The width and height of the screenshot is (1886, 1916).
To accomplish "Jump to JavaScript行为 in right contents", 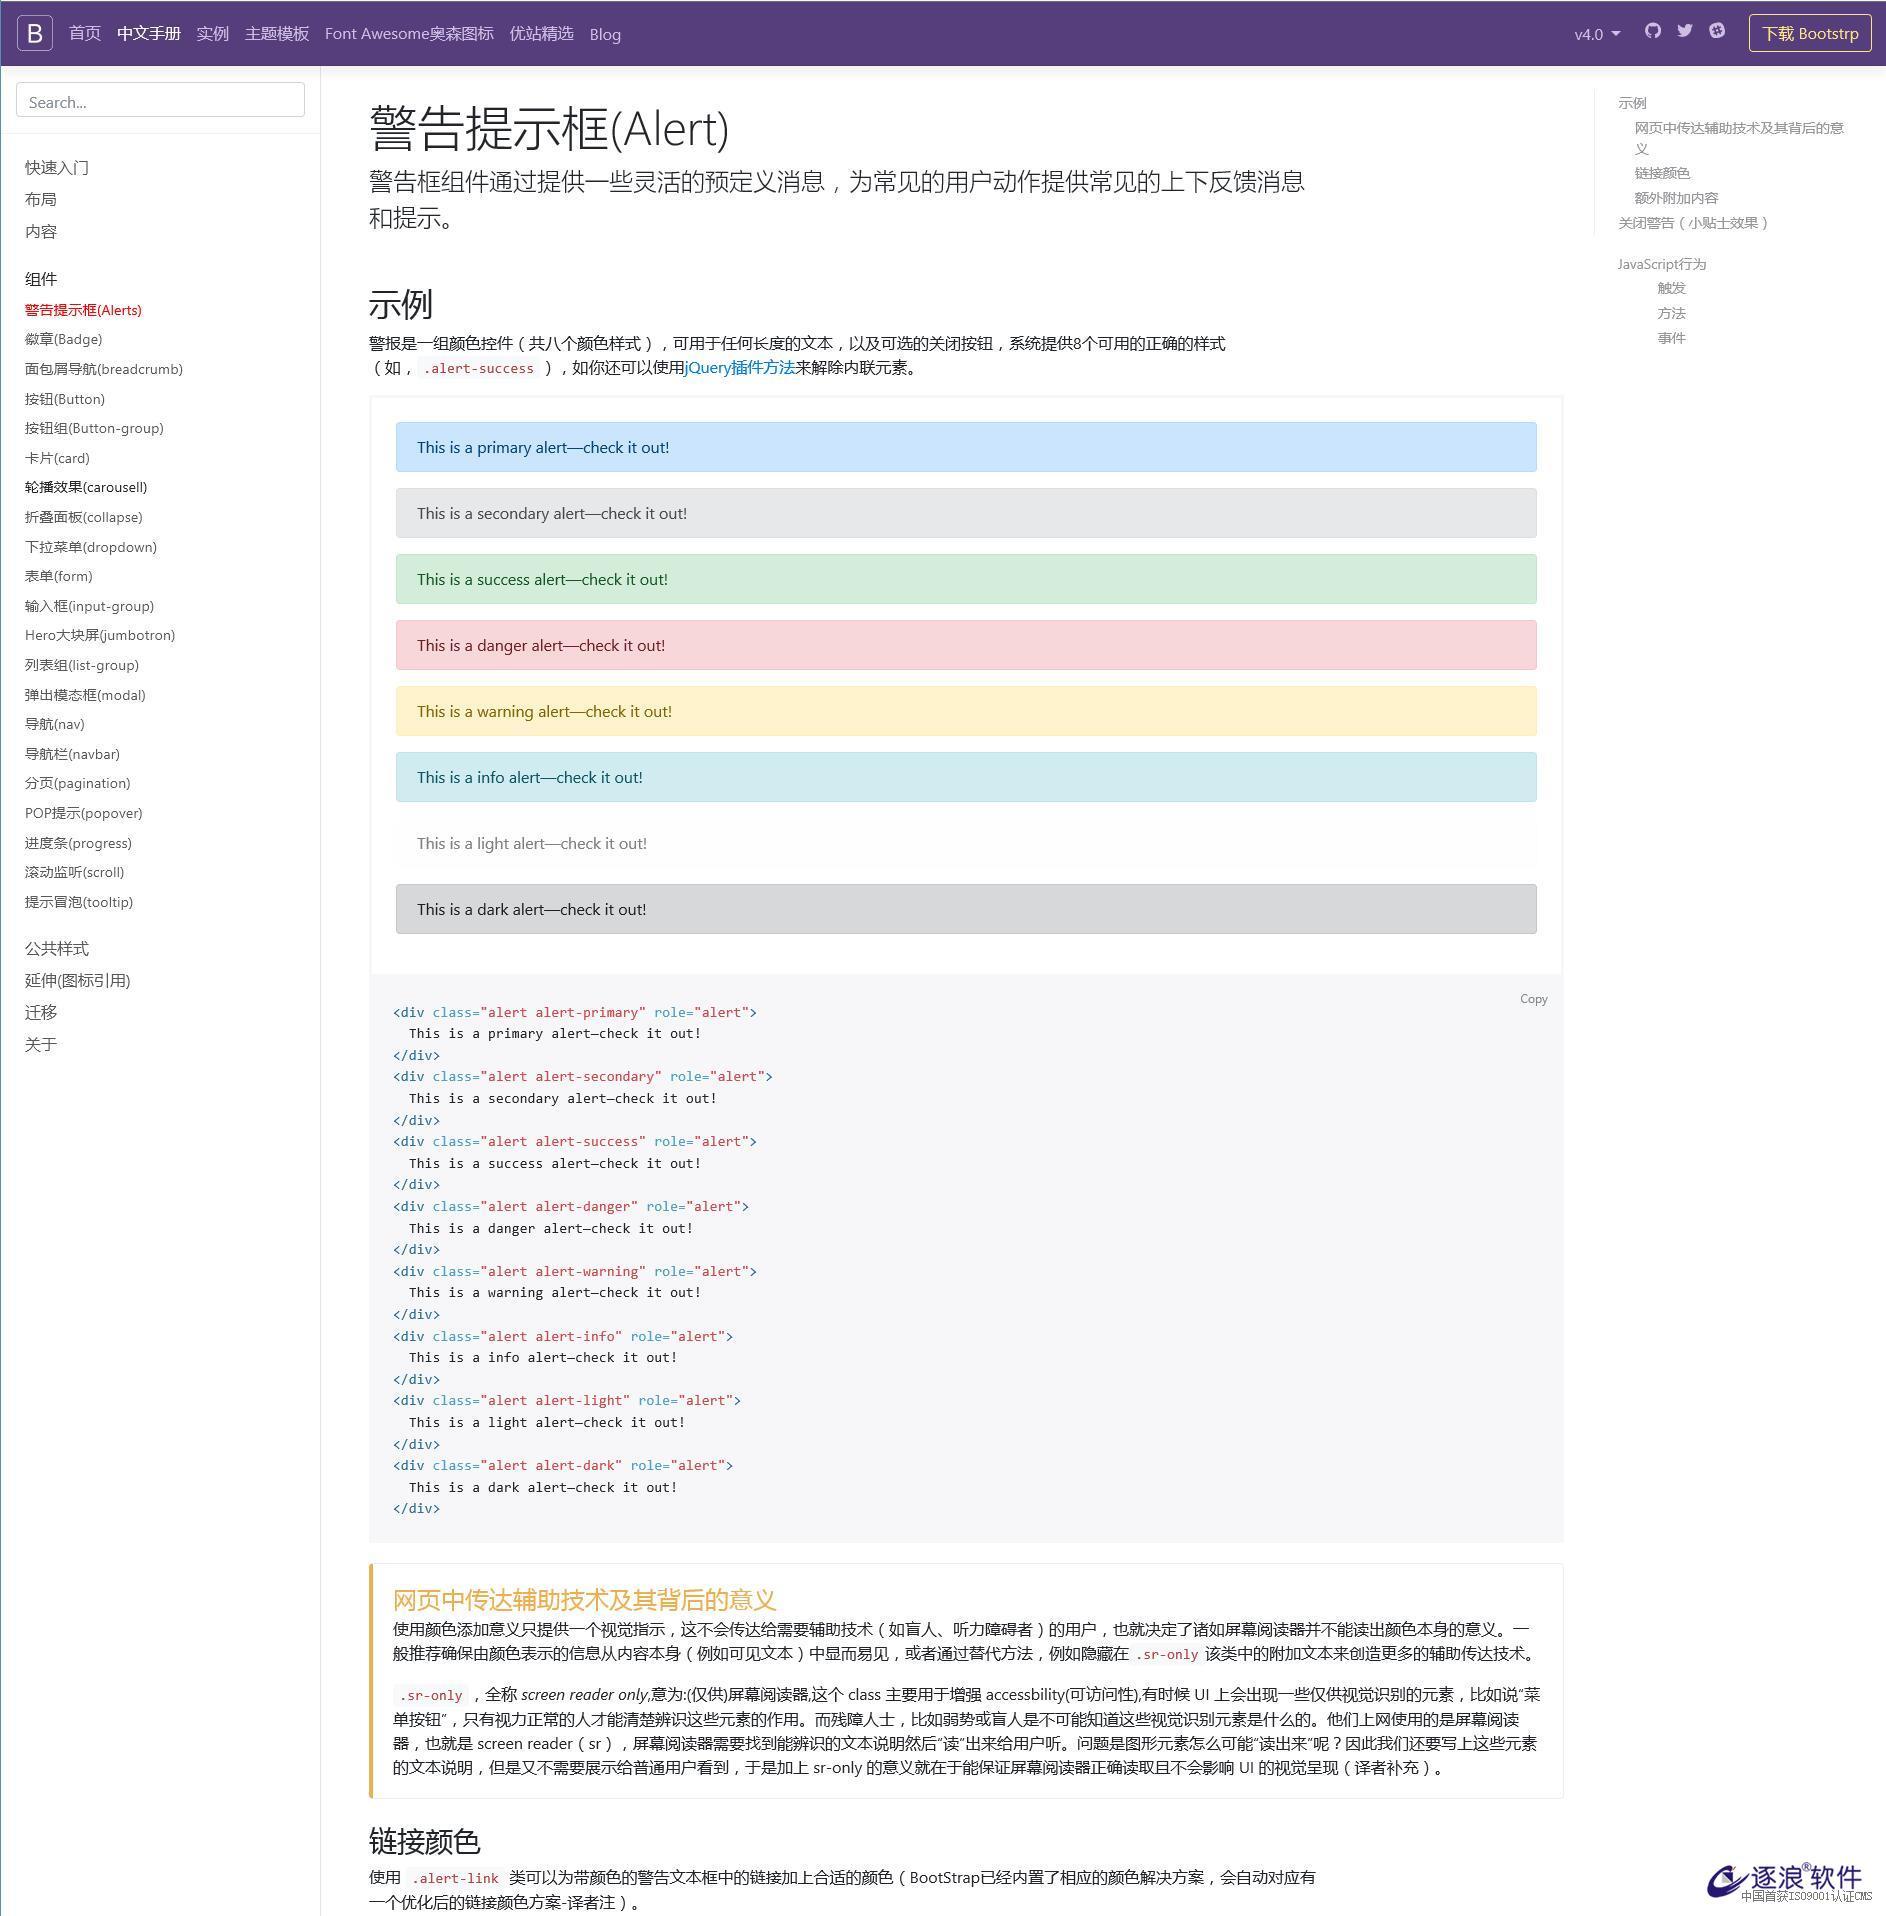I will click(1662, 264).
